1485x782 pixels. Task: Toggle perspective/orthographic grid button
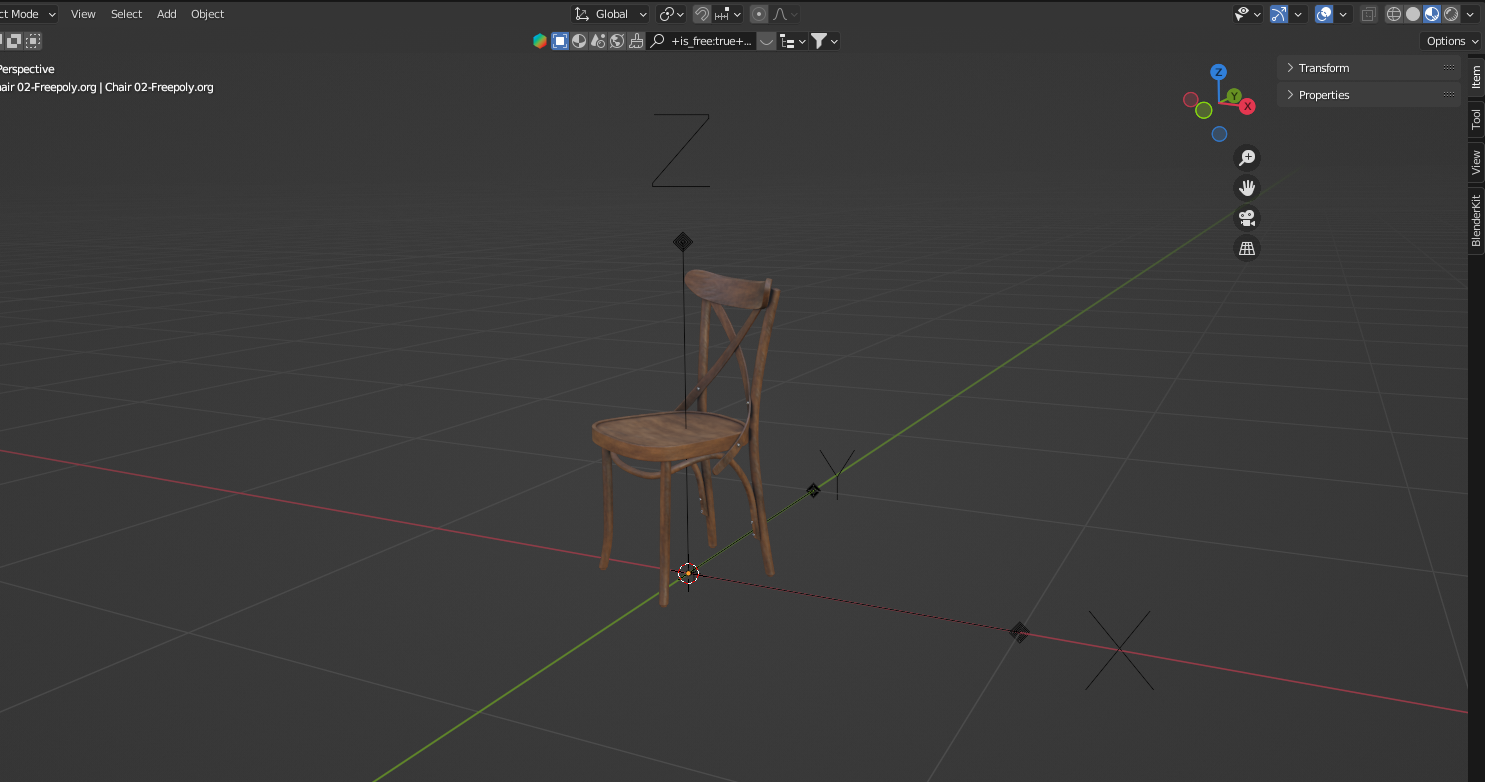click(1247, 248)
